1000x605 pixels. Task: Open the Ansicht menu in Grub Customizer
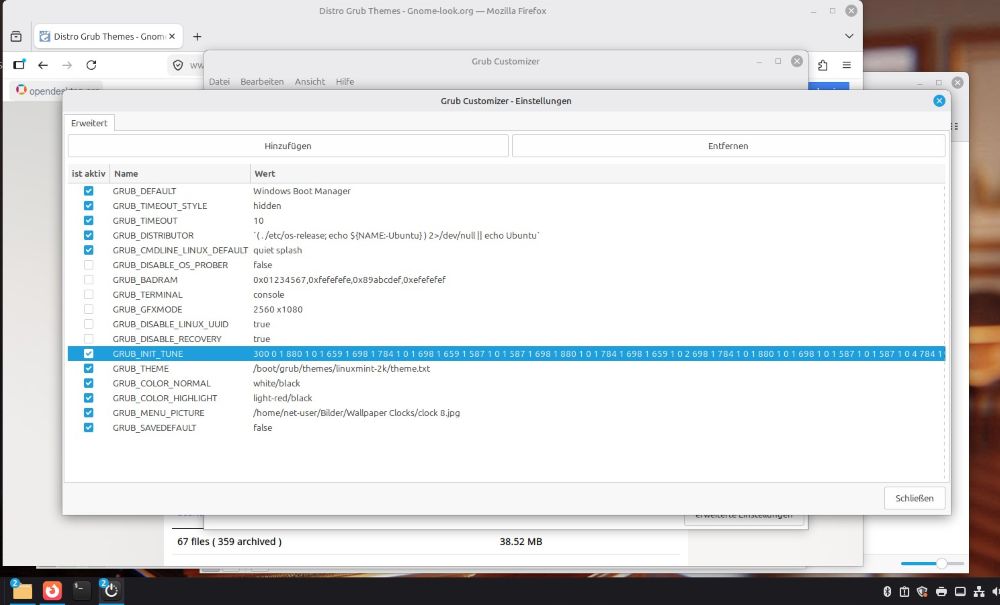(309, 81)
